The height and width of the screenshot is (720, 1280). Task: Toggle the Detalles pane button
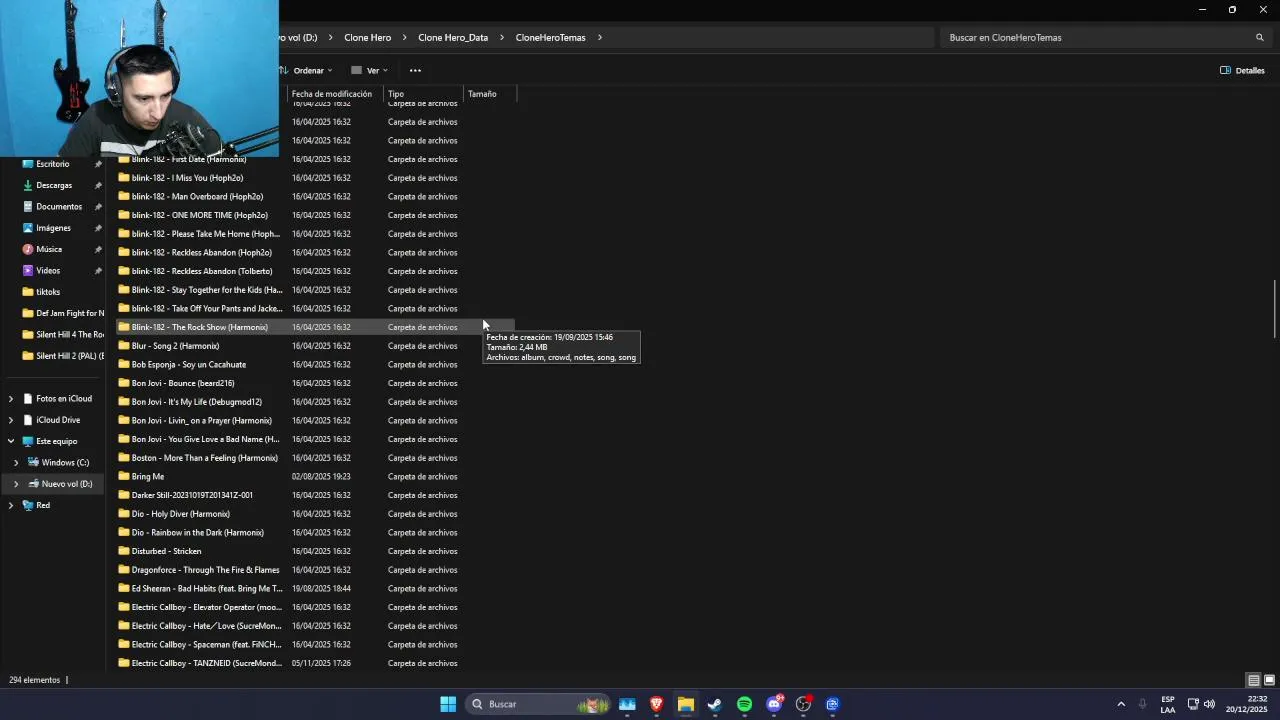click(x=1243, y=70)
